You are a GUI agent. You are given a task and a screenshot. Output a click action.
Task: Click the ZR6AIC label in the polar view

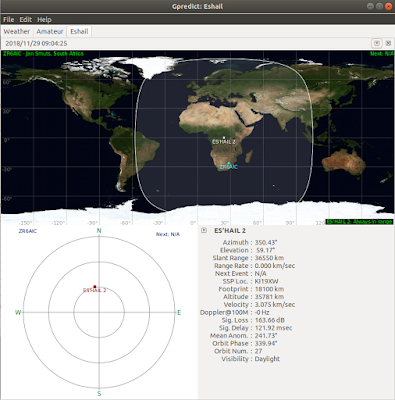coord(28,231)
